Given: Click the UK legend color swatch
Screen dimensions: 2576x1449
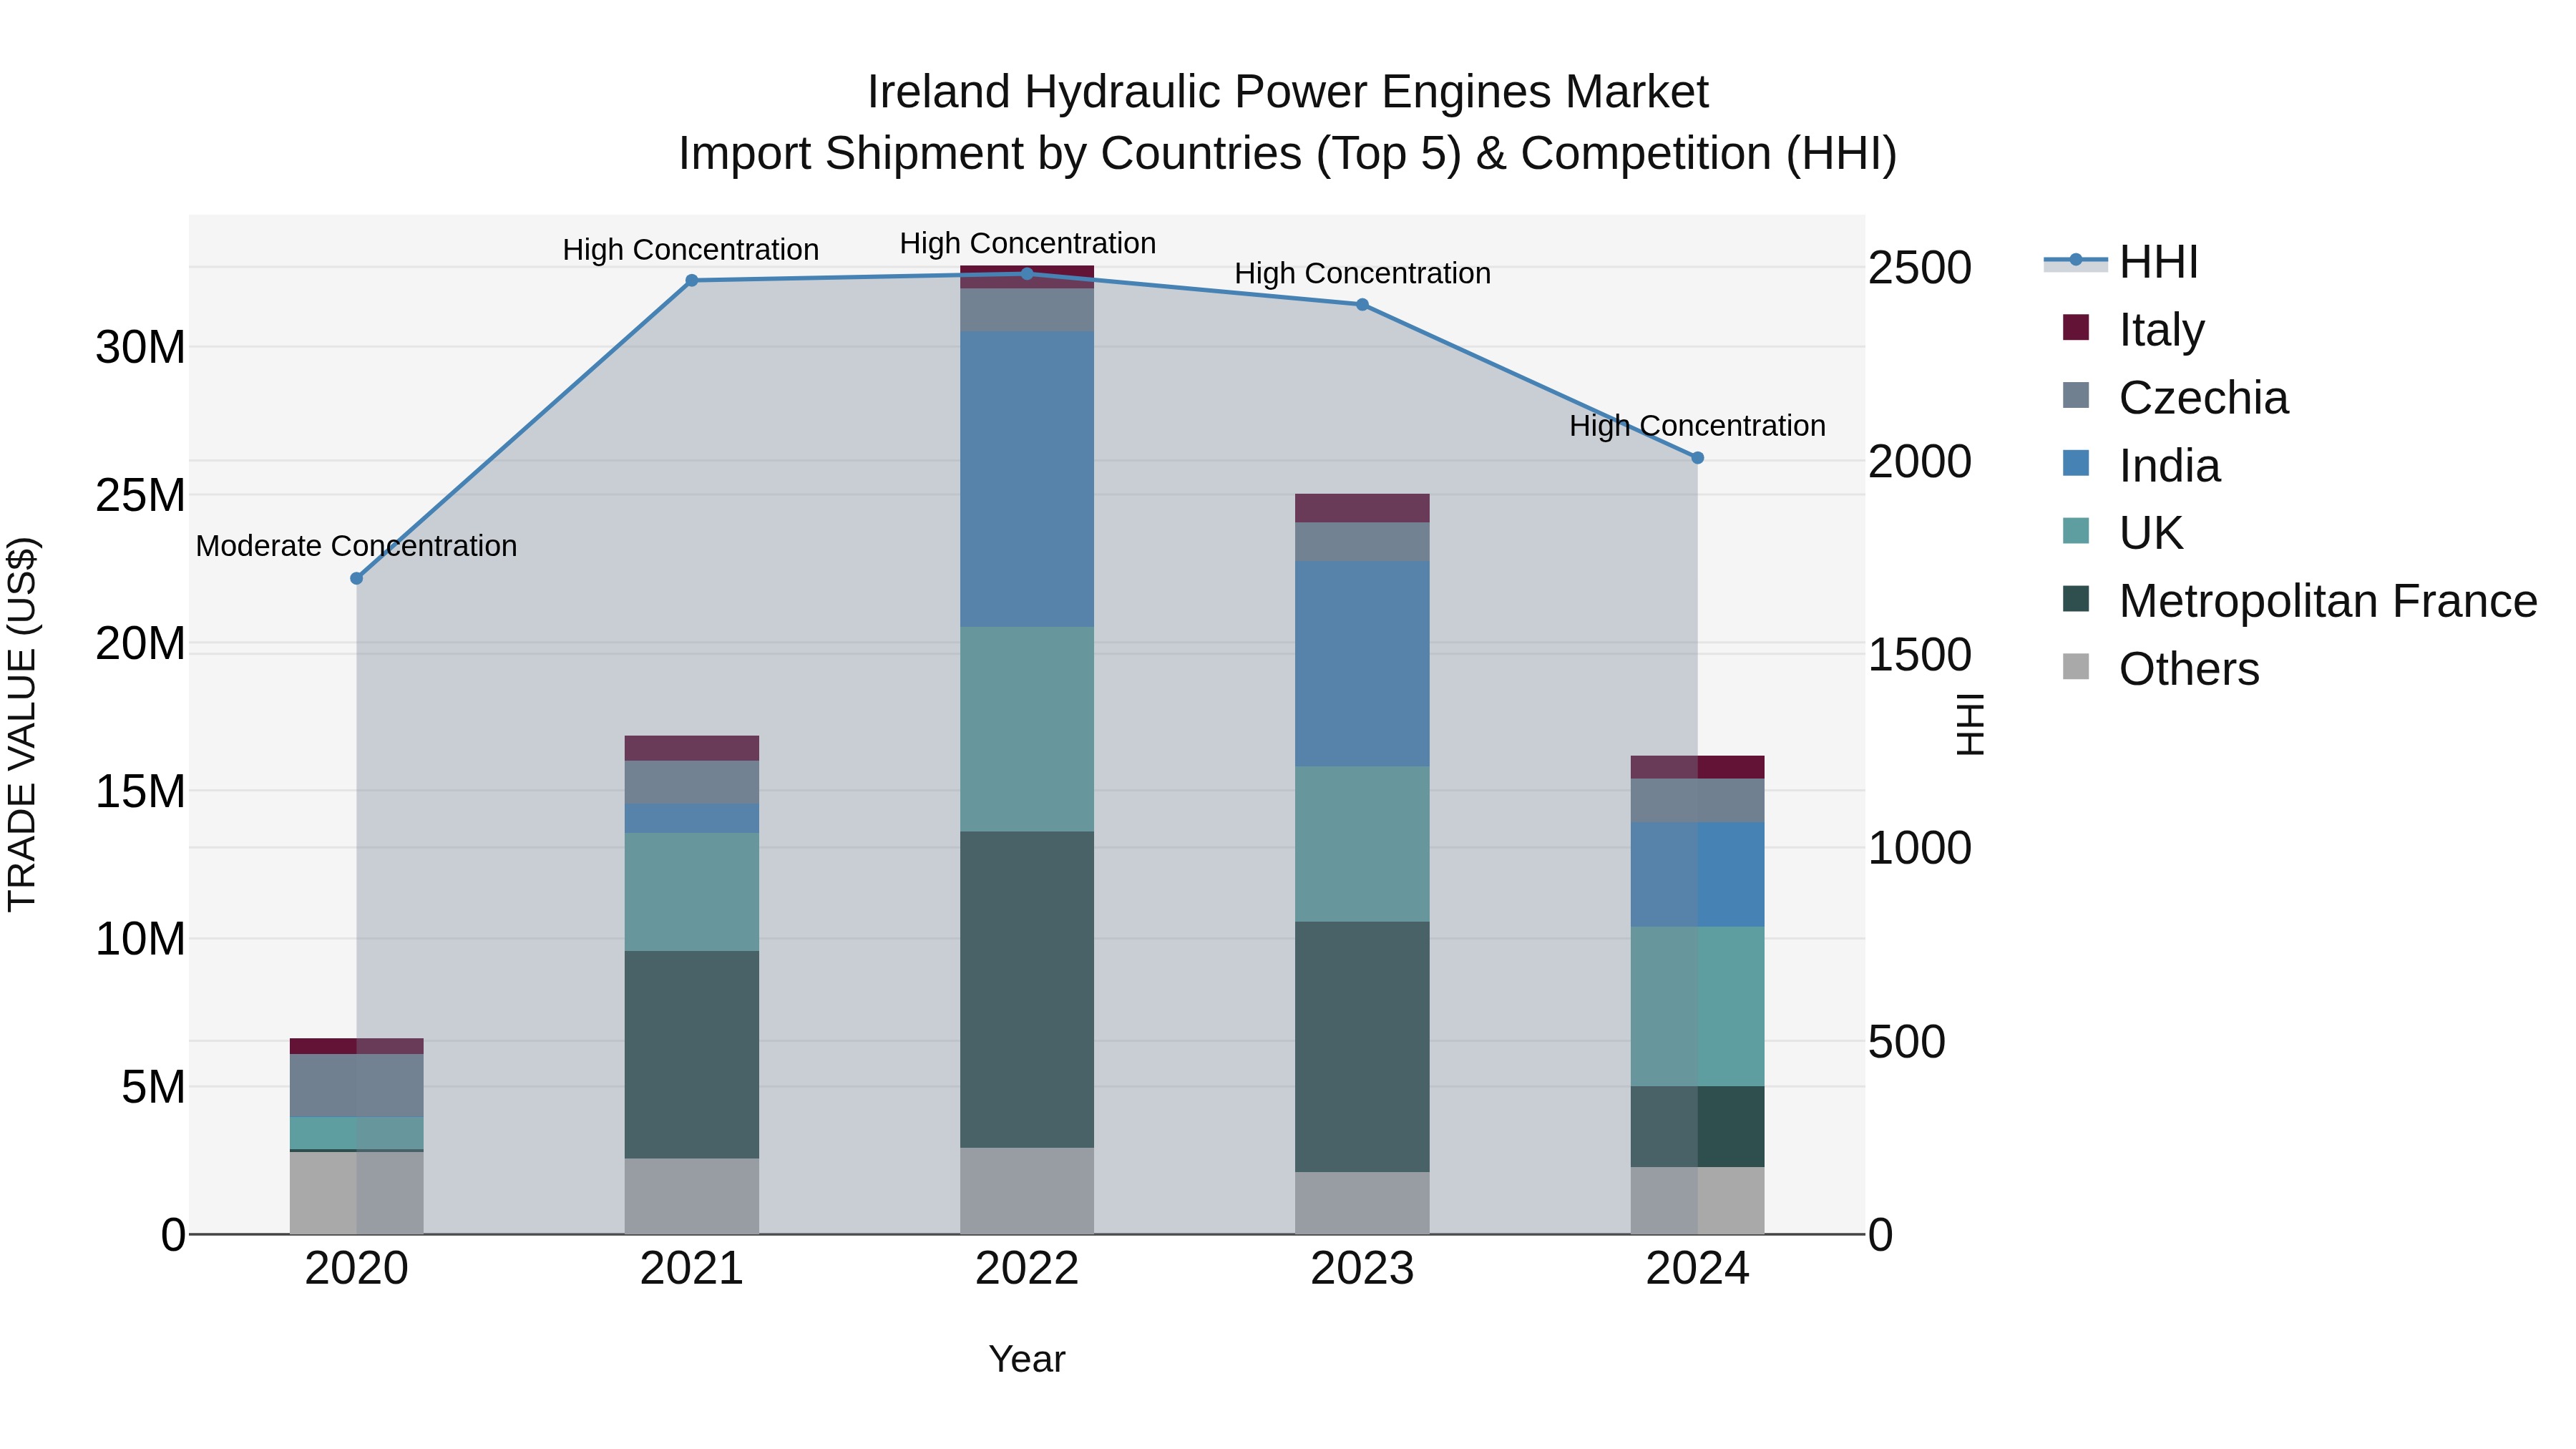Looking at the screenshot, I should (2076, 531).
